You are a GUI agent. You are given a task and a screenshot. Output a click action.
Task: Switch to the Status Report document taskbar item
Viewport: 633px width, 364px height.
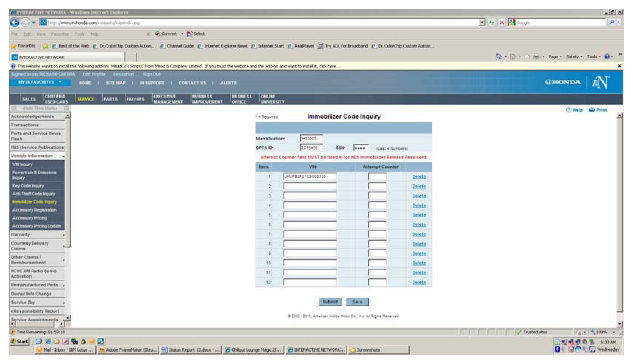pyautogui.click(x=191, y=350)
